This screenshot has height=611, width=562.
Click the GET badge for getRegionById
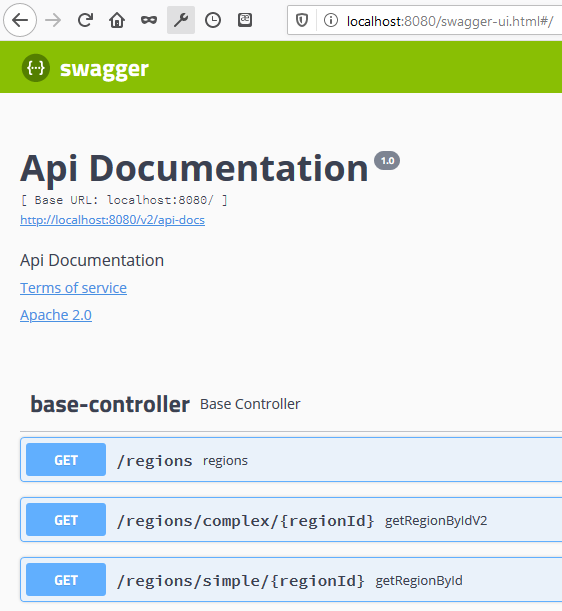point(66,580)
